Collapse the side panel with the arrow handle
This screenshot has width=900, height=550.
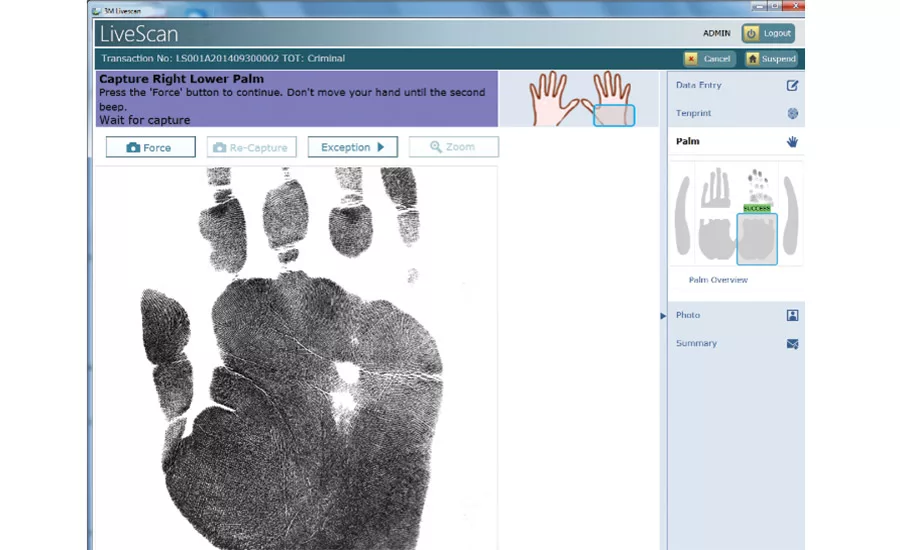(663, 316)
